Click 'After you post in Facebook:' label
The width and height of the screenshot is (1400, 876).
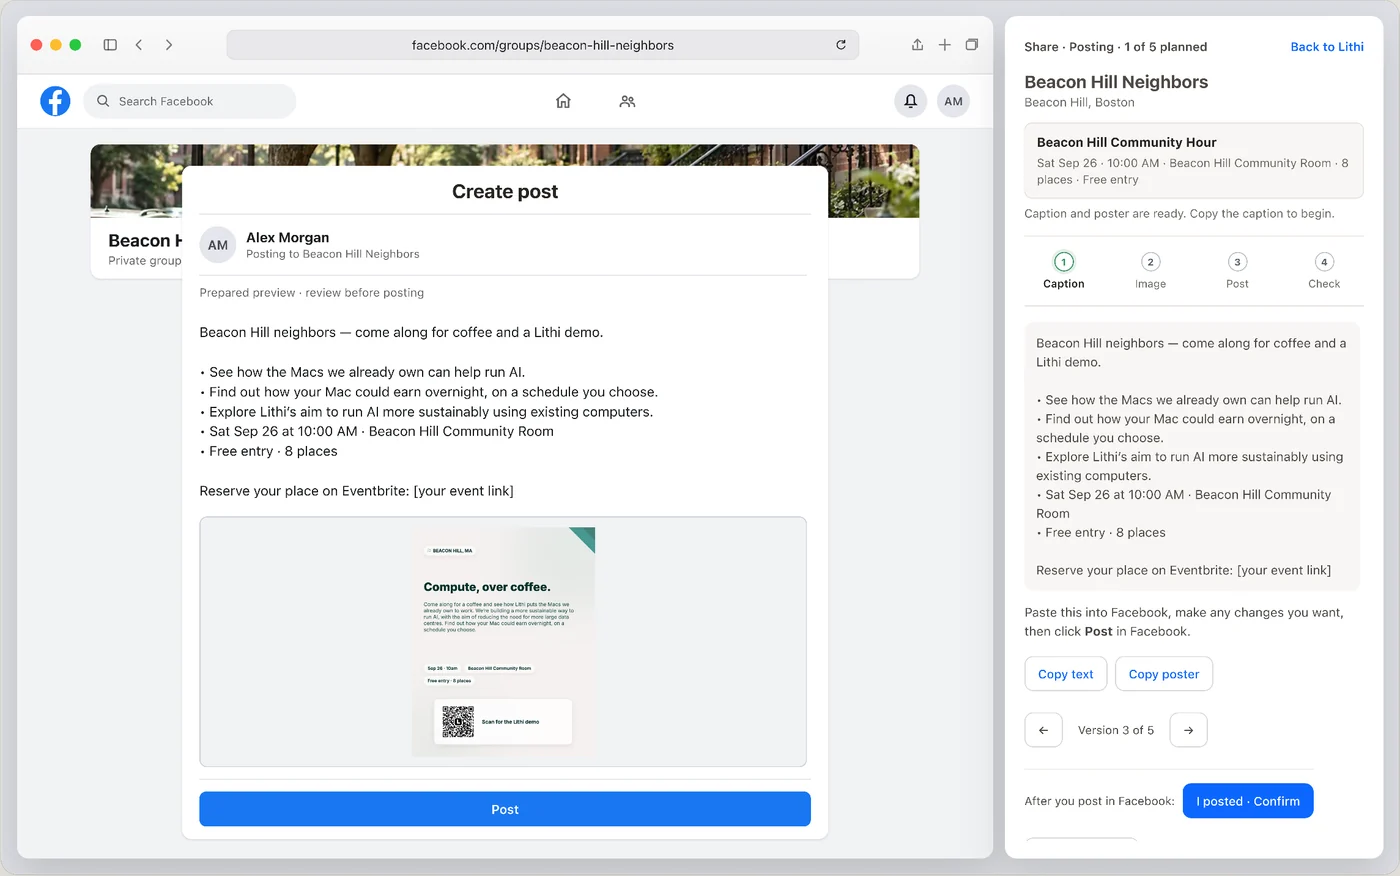coord(1099,801)
